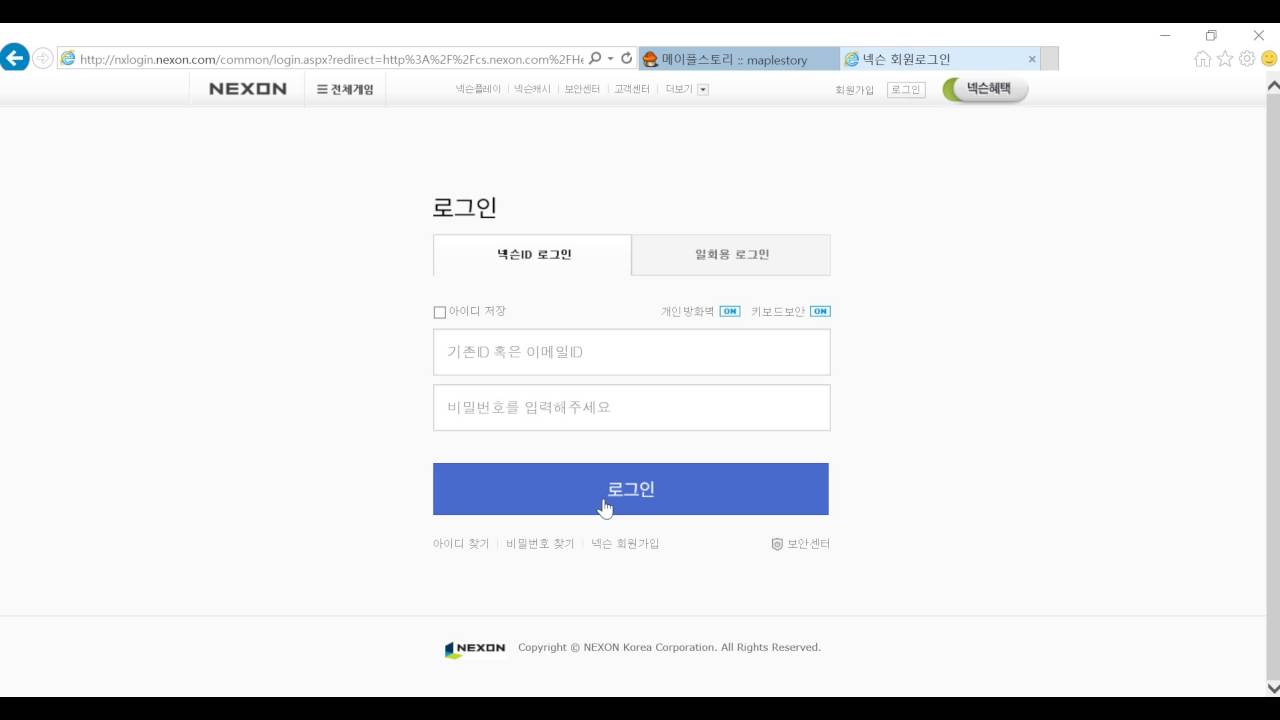Open the 넥슨혜택 button
This screenshot has width=1280, height=720.
[x=985, y=89]
